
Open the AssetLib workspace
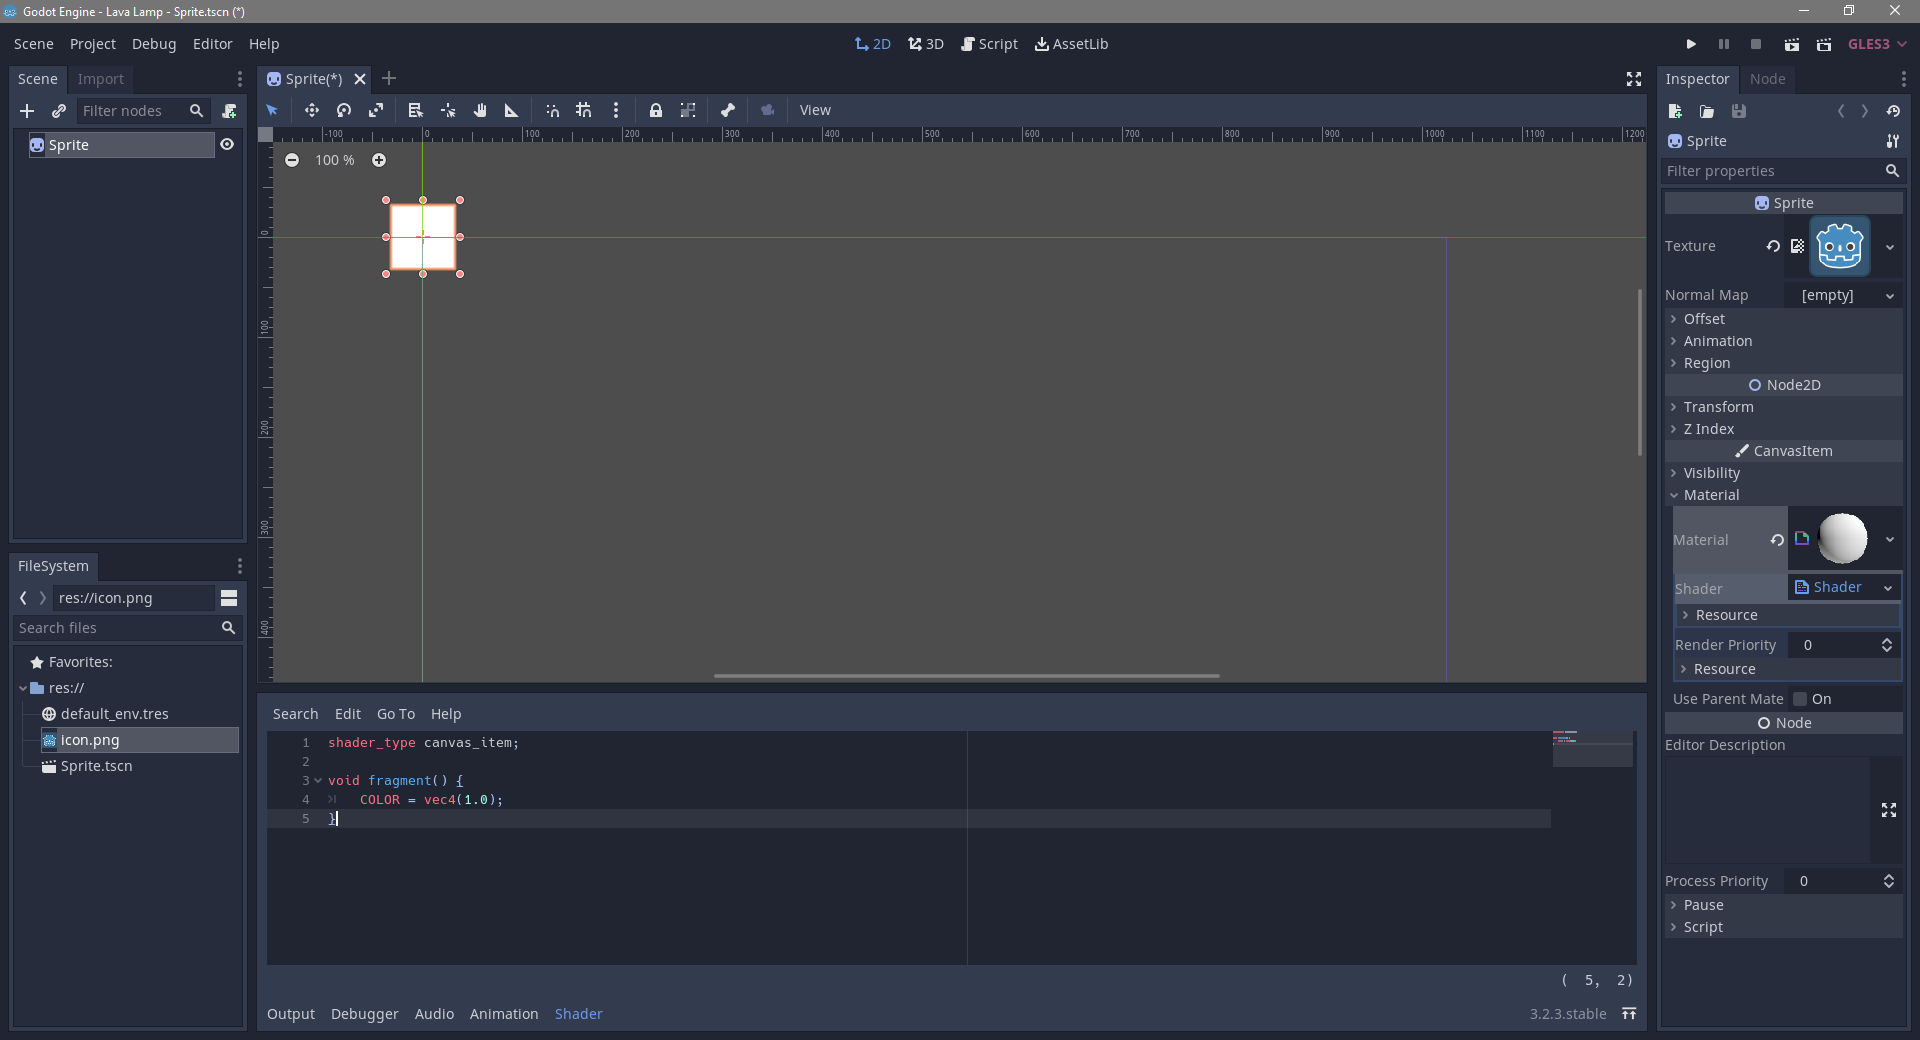(x=1071, y=44)
